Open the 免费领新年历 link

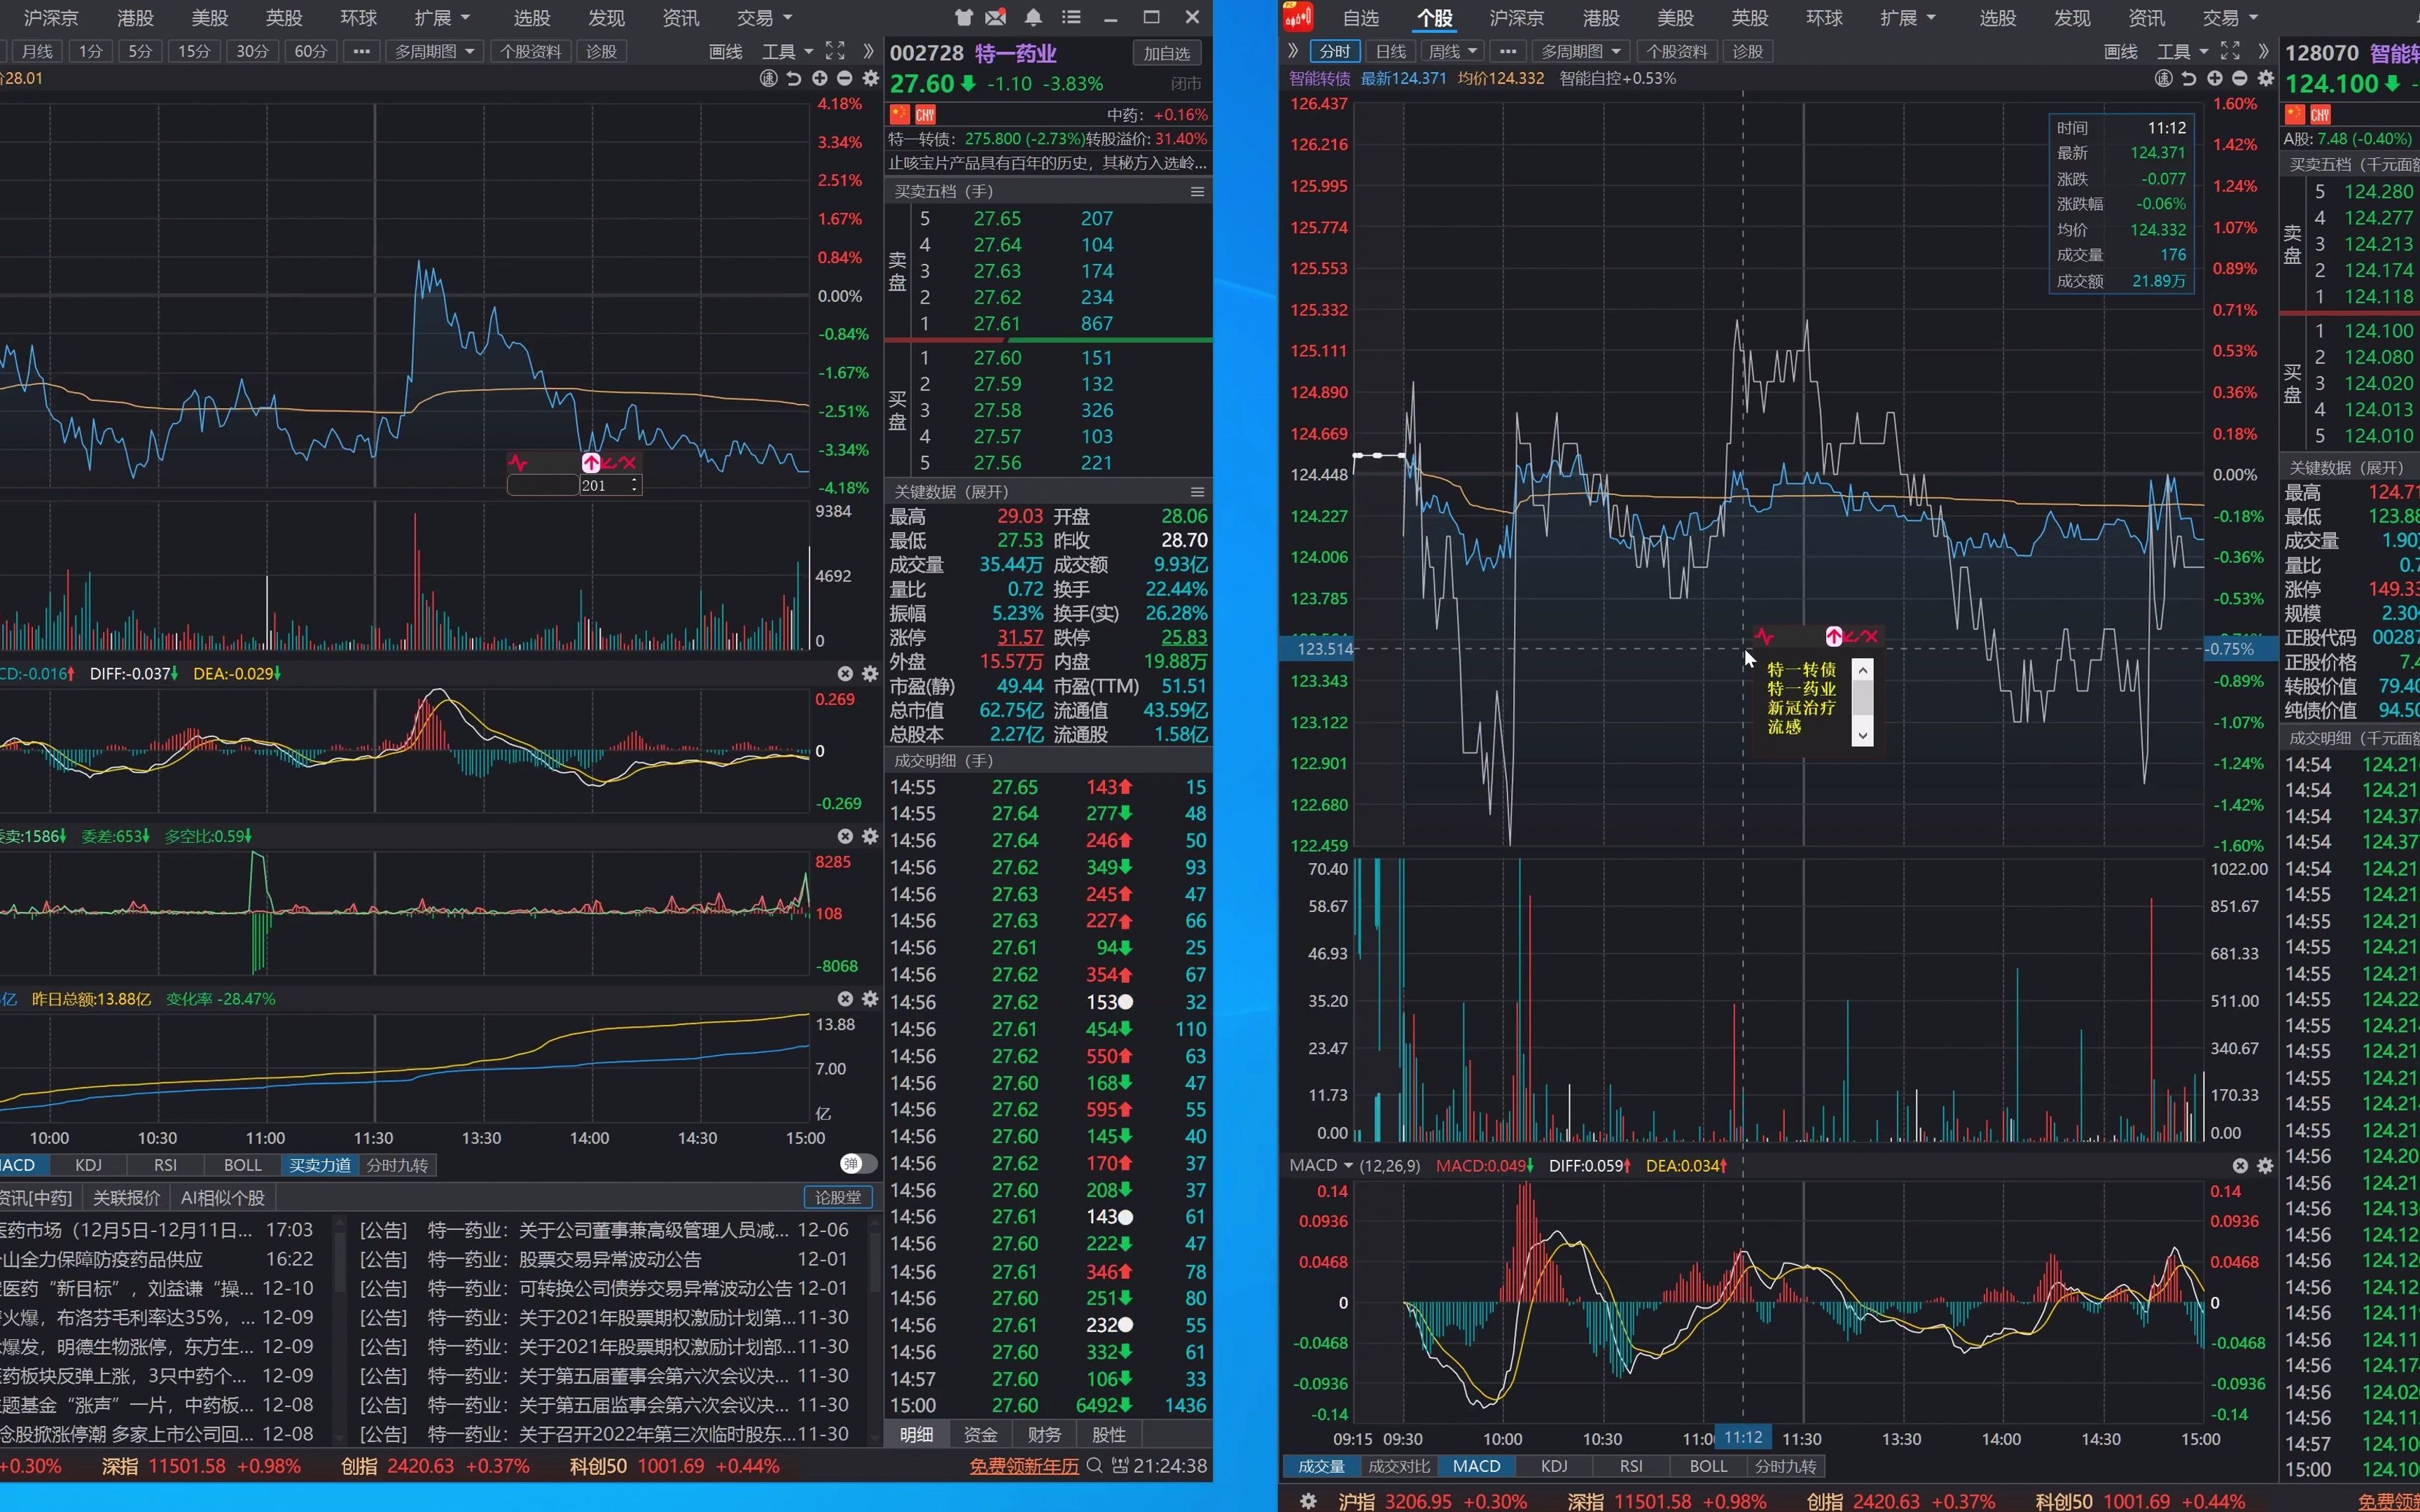point(1024,1466)
